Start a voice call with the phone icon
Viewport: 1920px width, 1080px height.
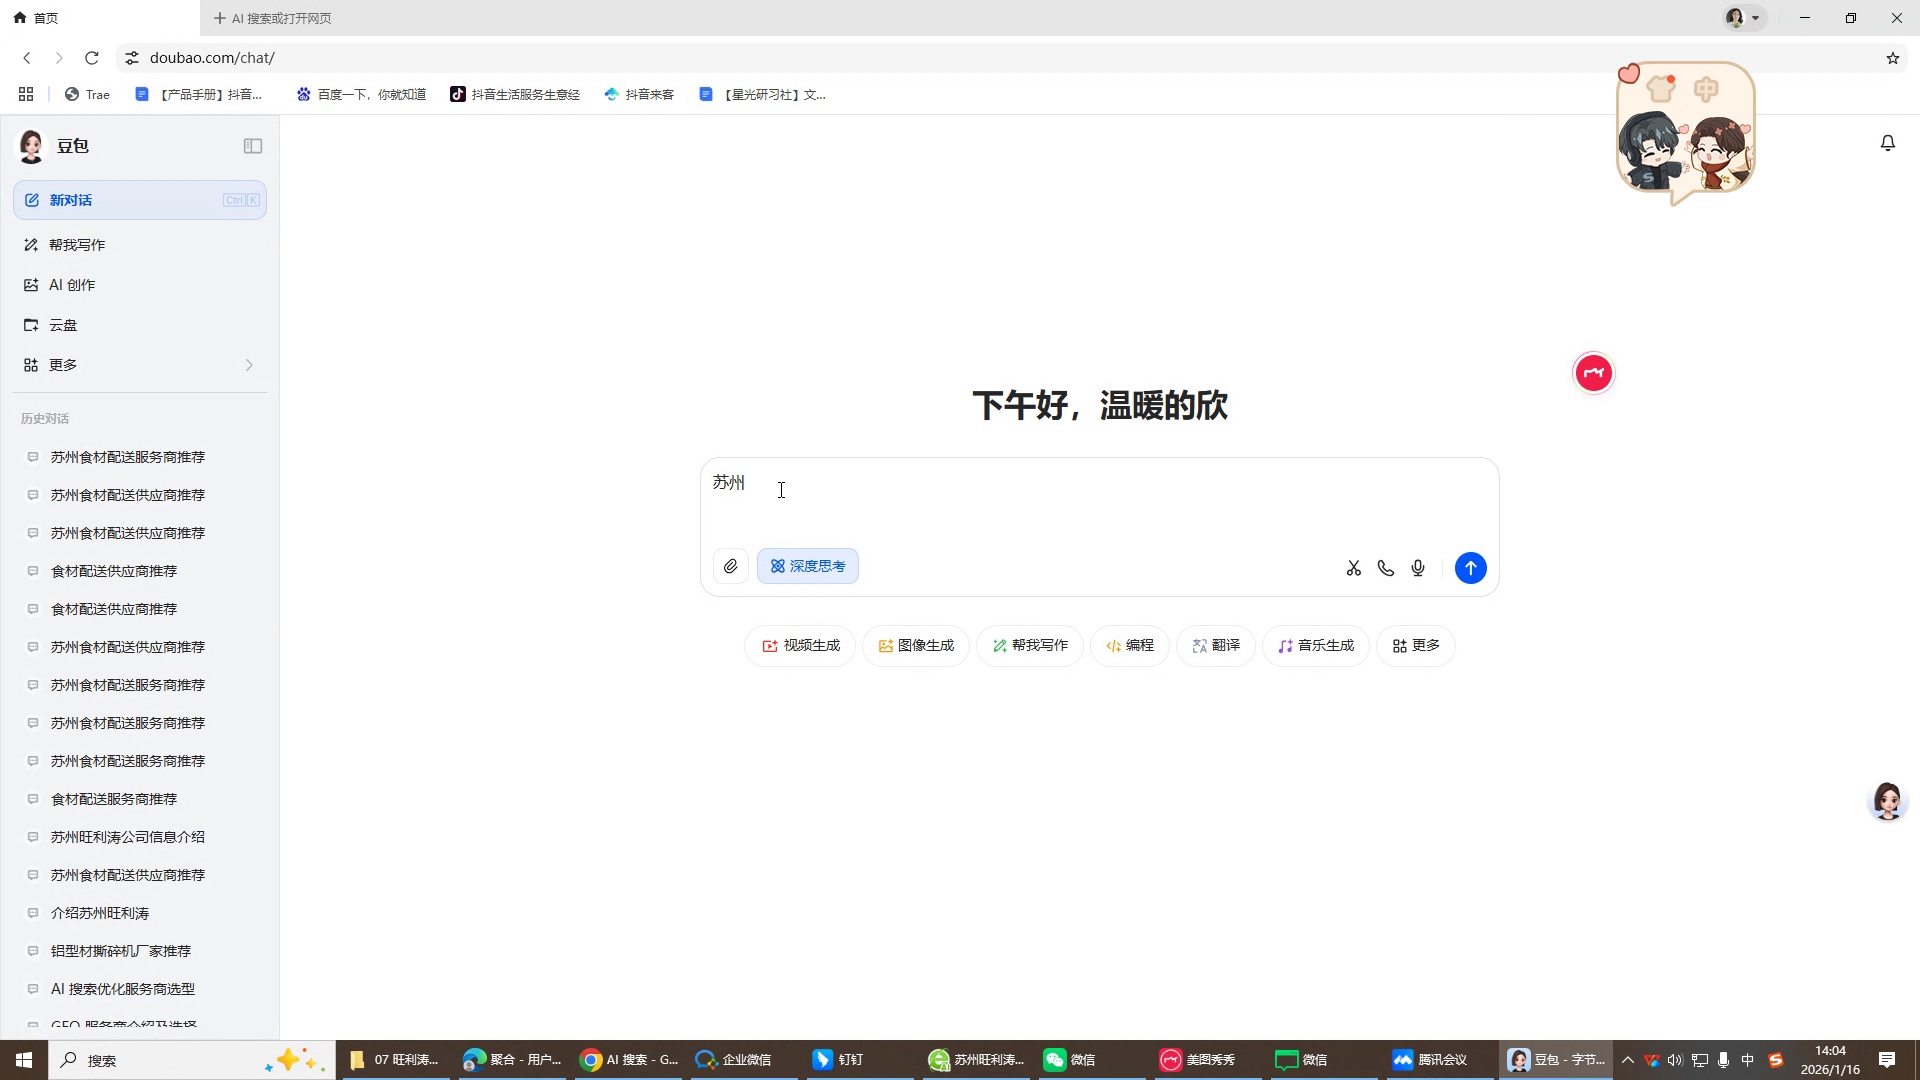click(x=1385, y=567)
